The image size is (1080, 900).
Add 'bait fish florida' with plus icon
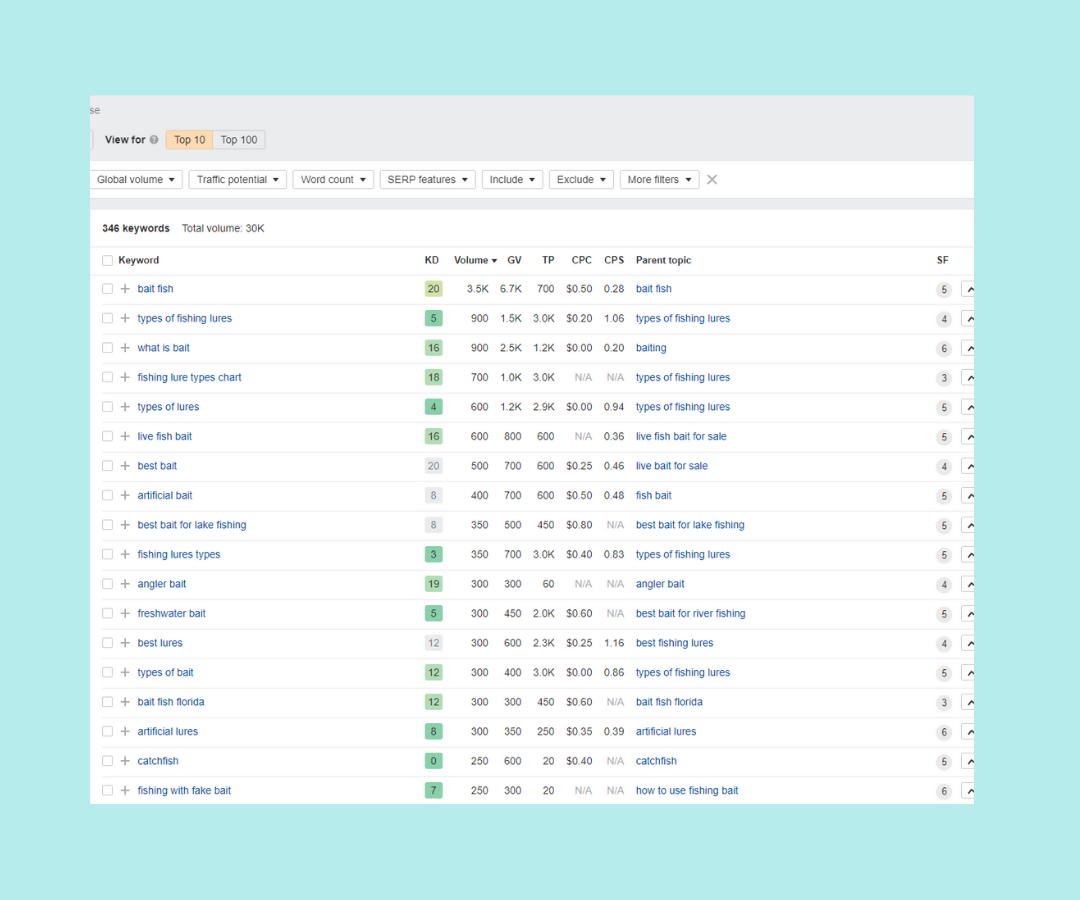(x=125, y=702)
